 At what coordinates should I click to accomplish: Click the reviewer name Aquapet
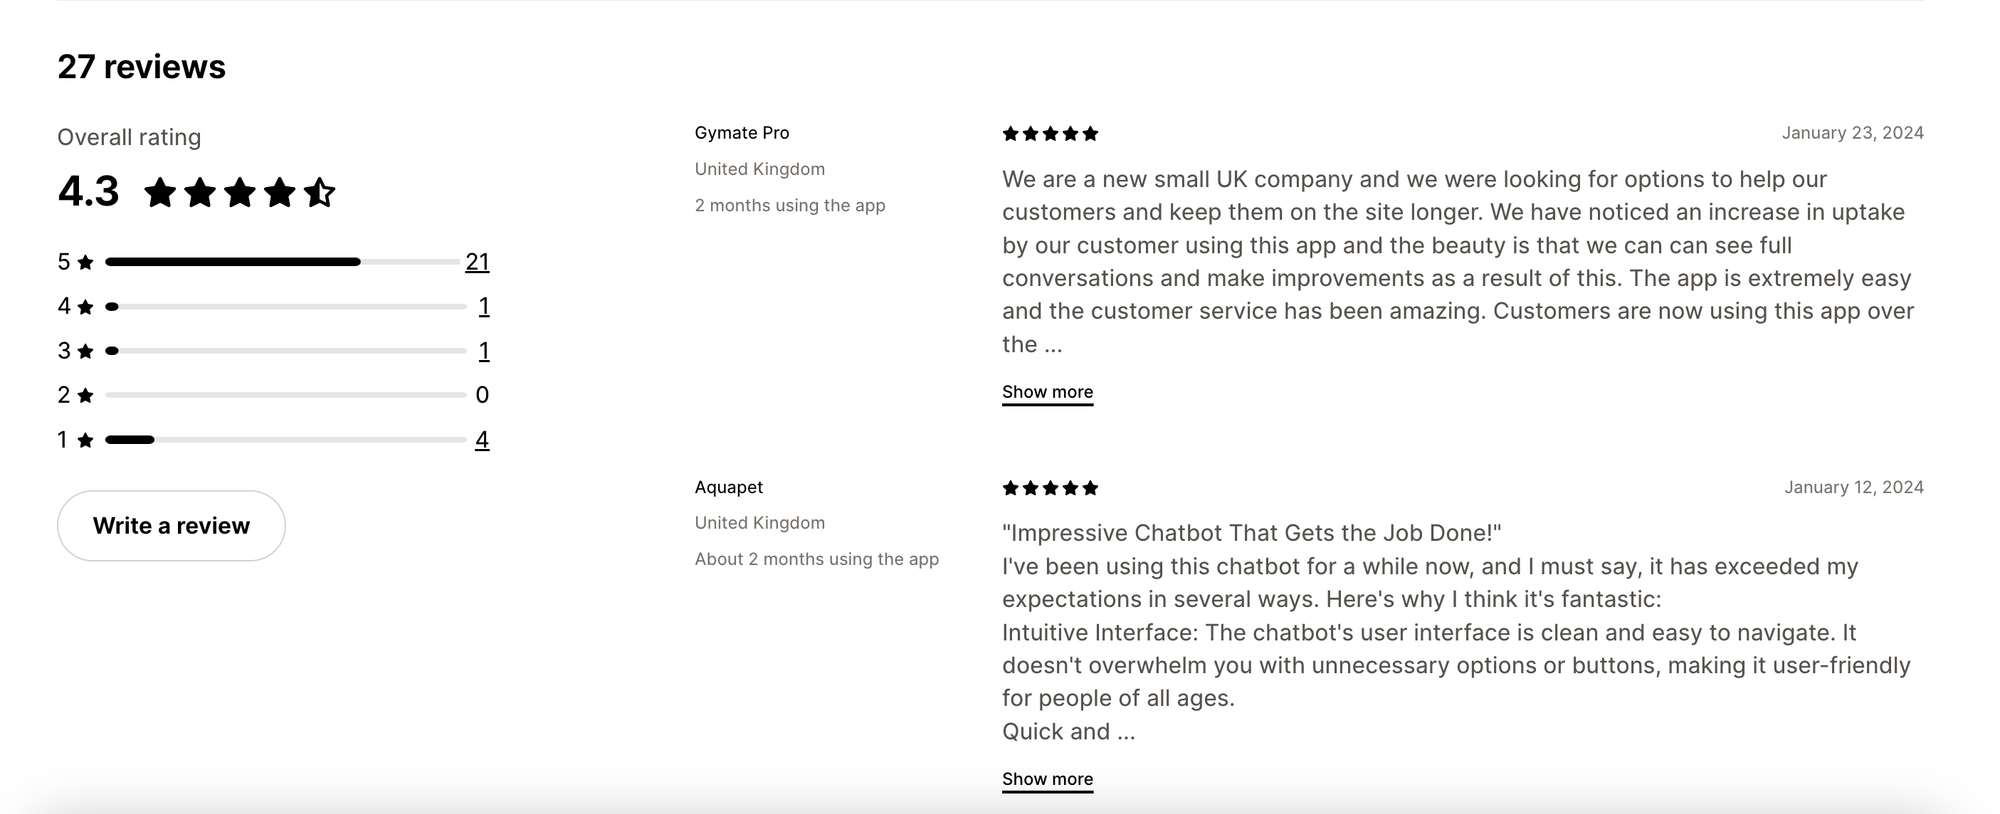pos(728,487)
